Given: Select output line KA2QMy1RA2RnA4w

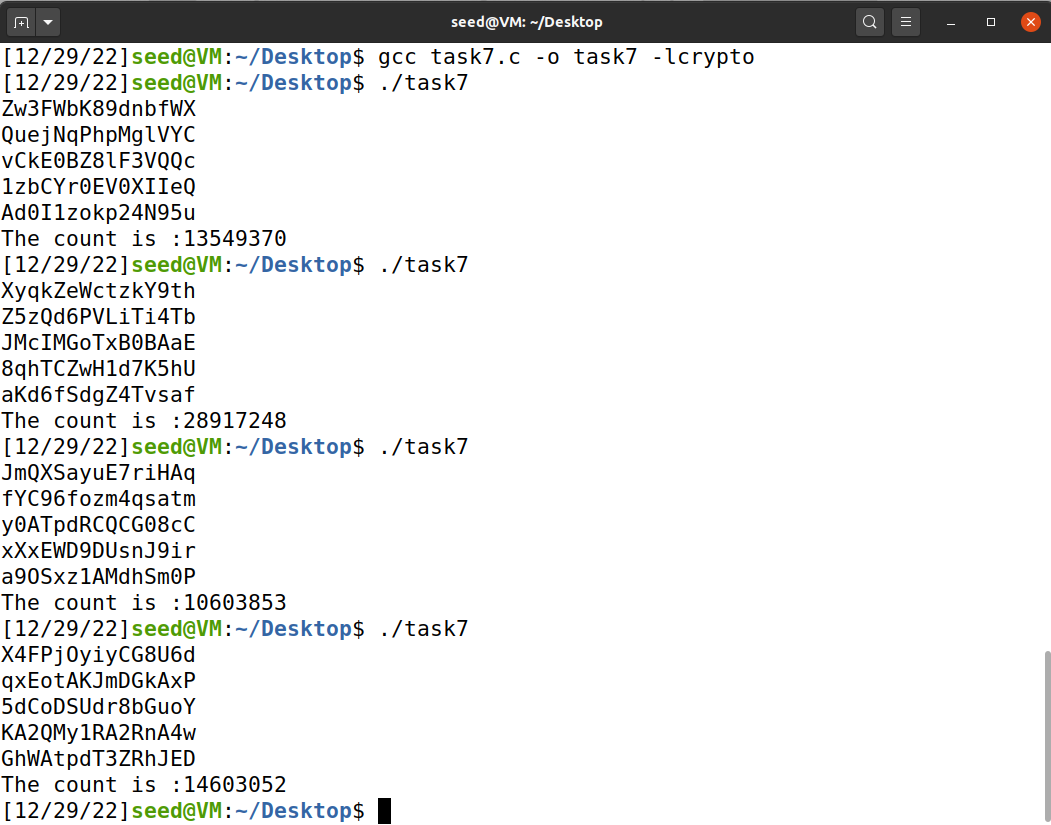Looking at the screenshot, I should click(x=99, y=733).
